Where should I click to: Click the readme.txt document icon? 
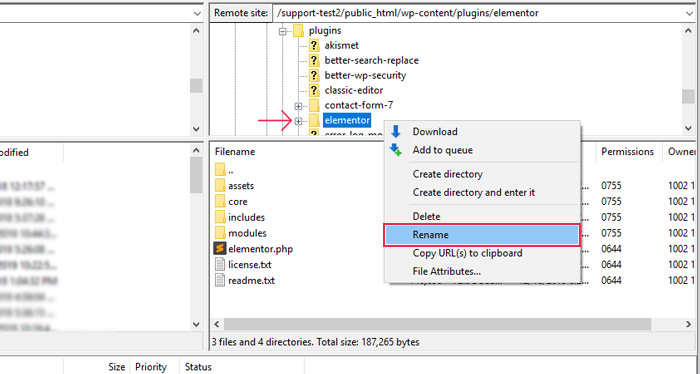pyautogui.click(x=220, y=280)
